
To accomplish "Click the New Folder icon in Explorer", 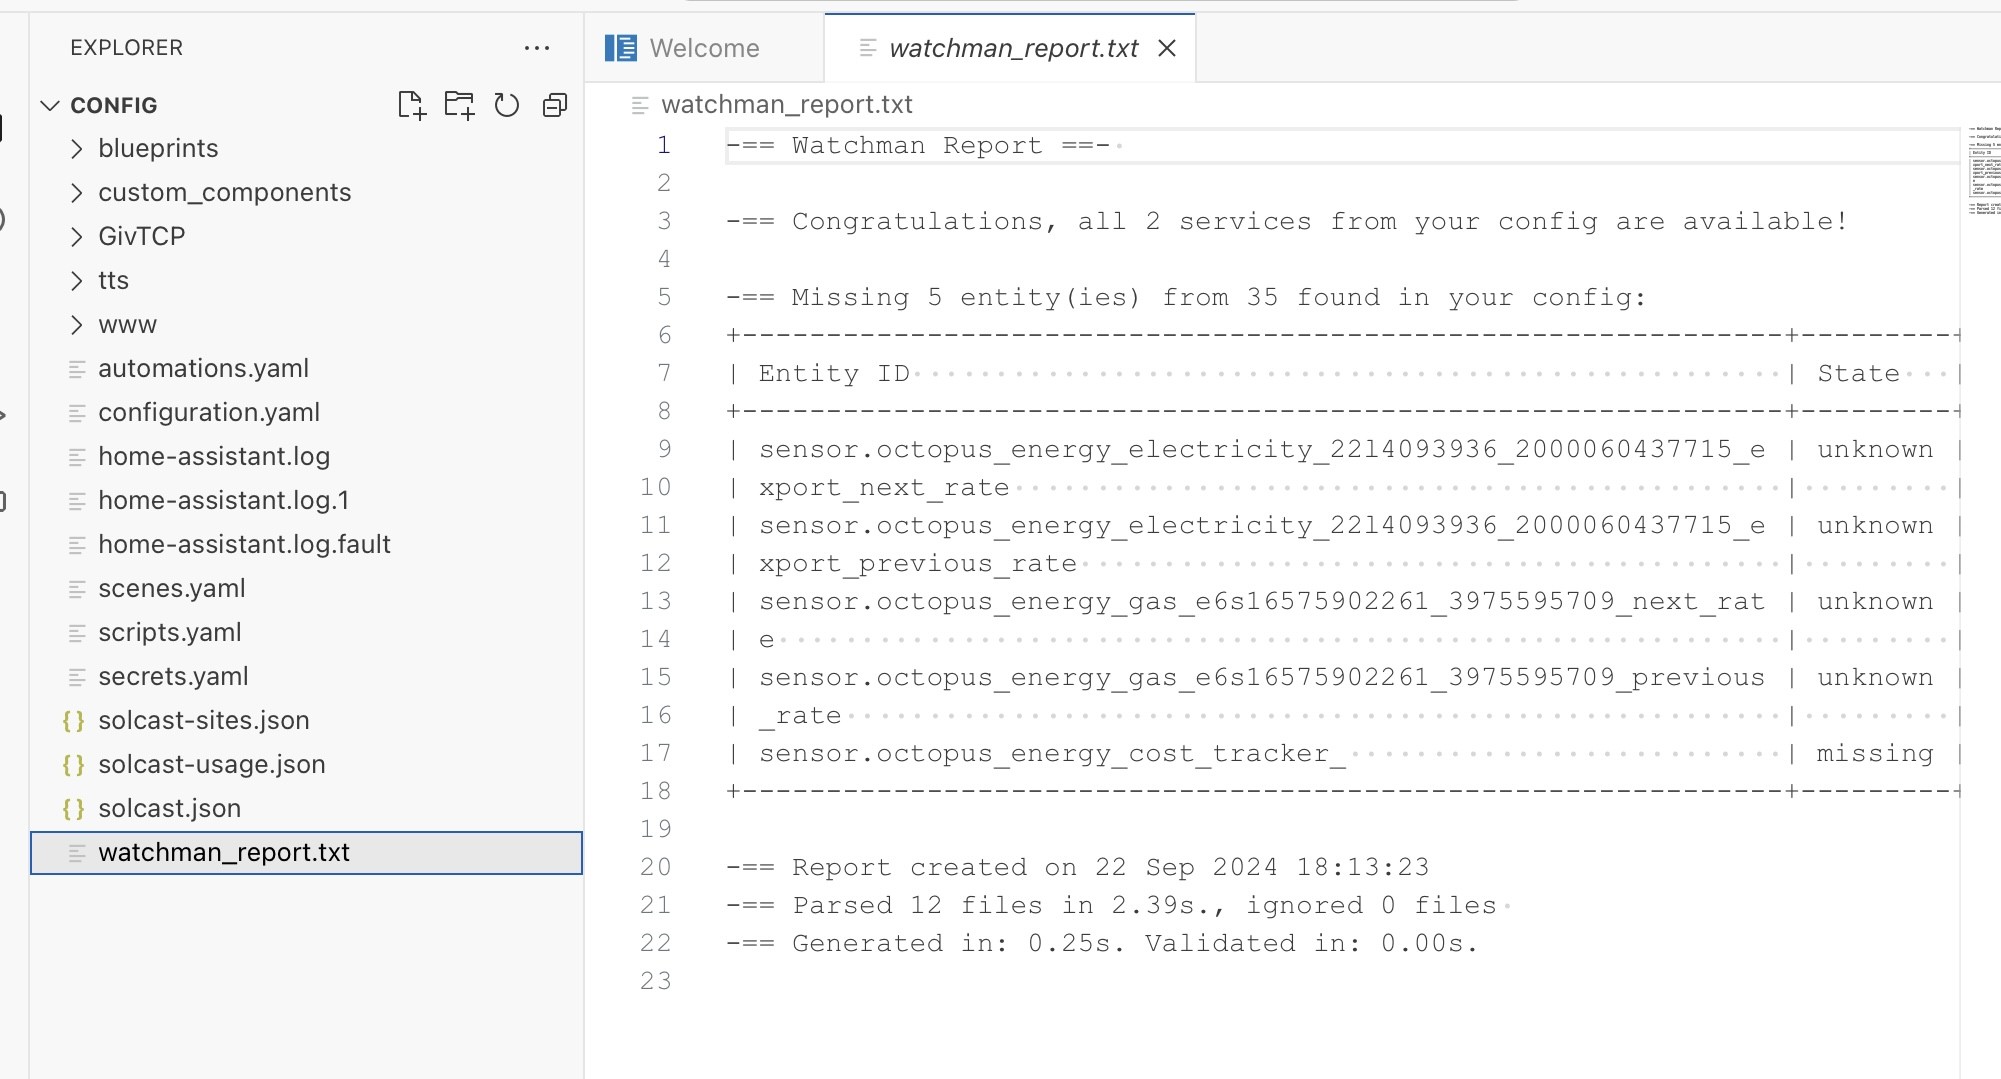I will pos(459,105).
